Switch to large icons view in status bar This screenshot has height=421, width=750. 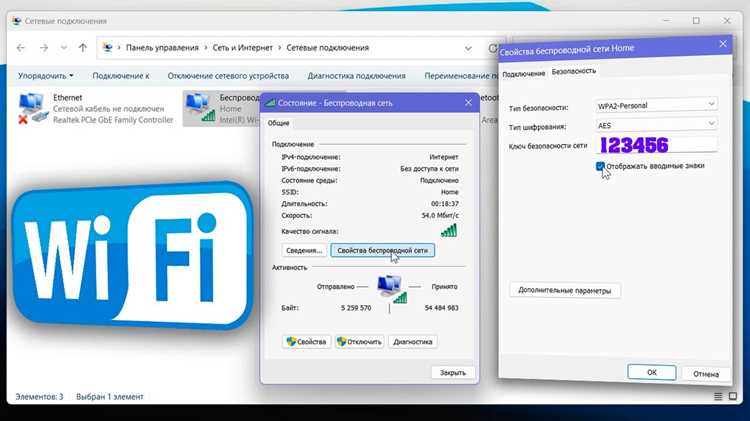click(733, 396)
